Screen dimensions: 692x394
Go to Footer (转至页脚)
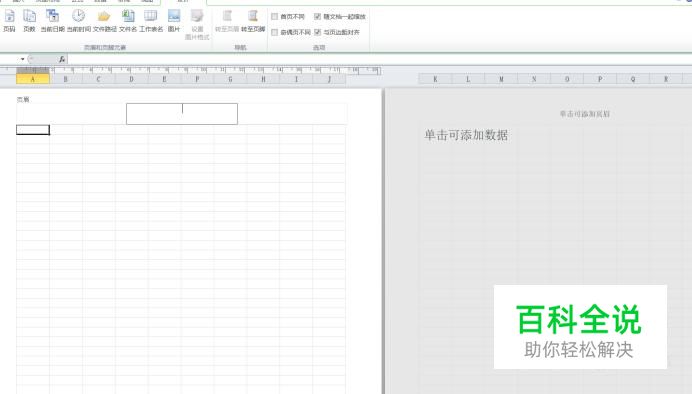click(x=253, y=21)
